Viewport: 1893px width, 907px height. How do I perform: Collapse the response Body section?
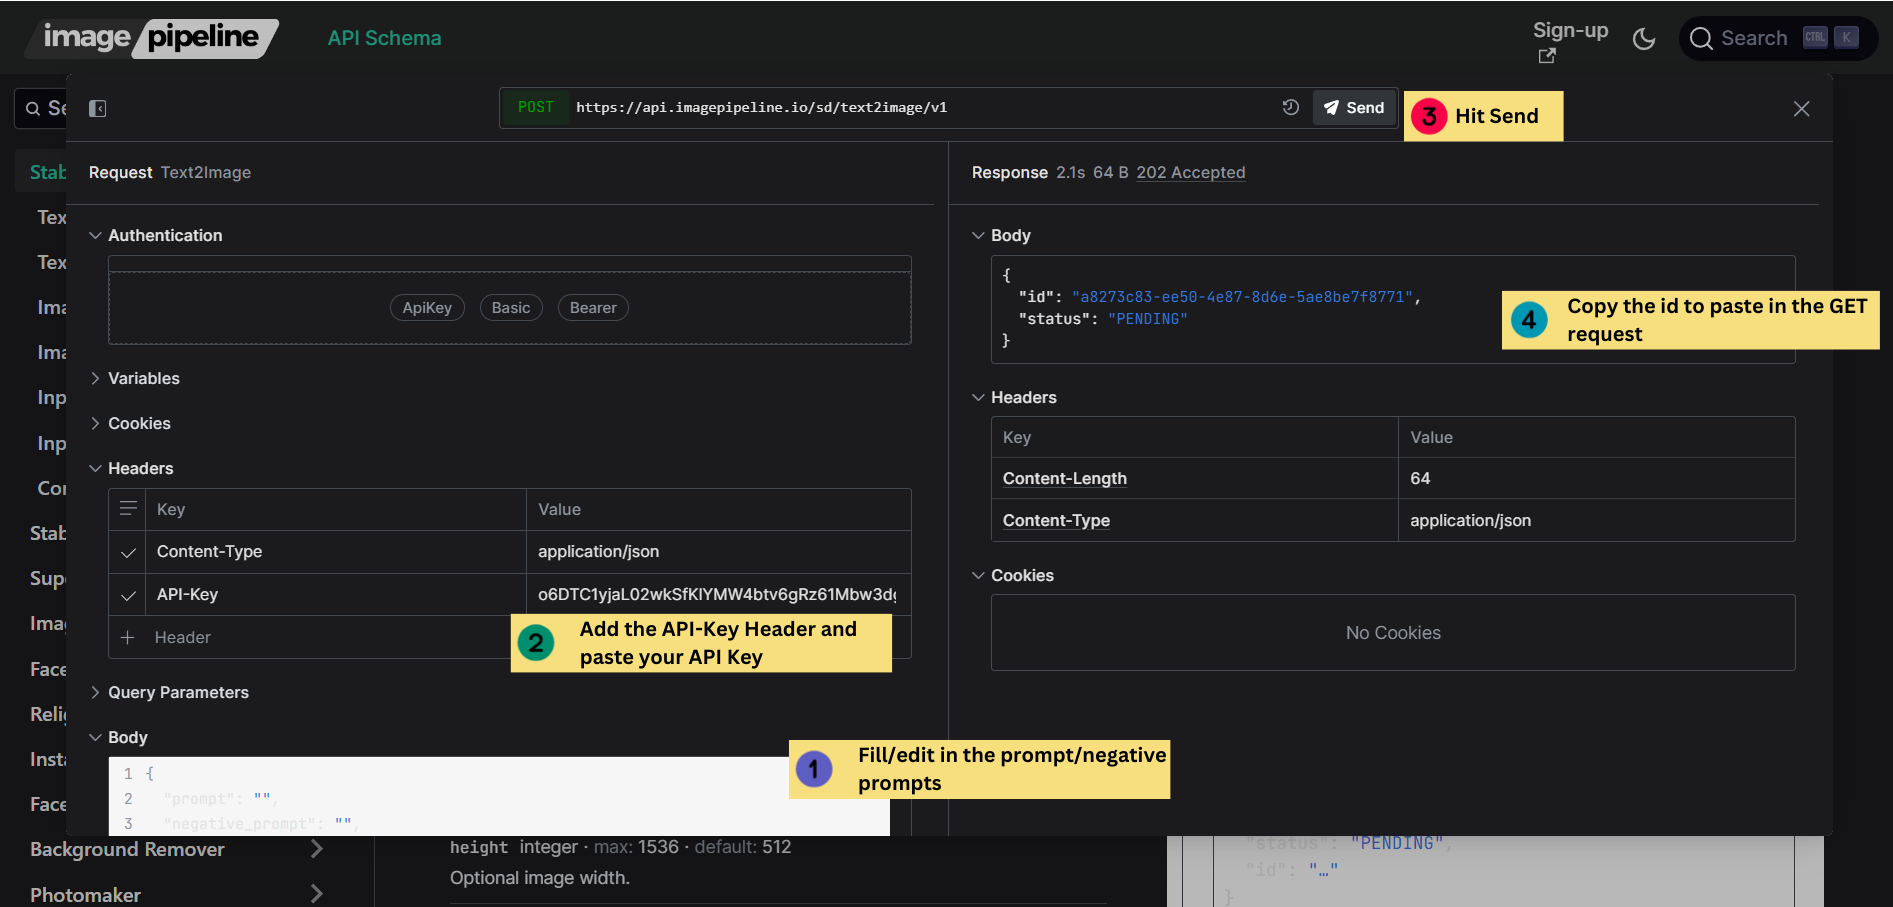click(1001, 235)
